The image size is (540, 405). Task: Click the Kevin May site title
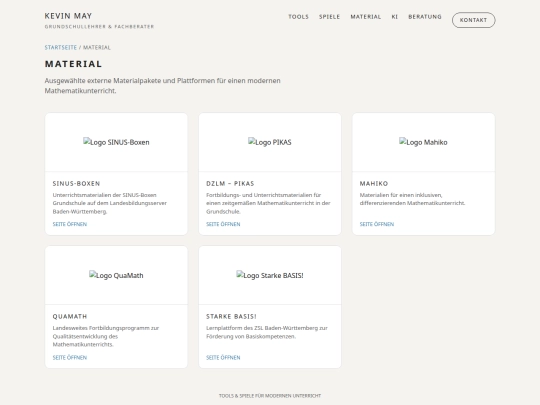coord(68,16)
